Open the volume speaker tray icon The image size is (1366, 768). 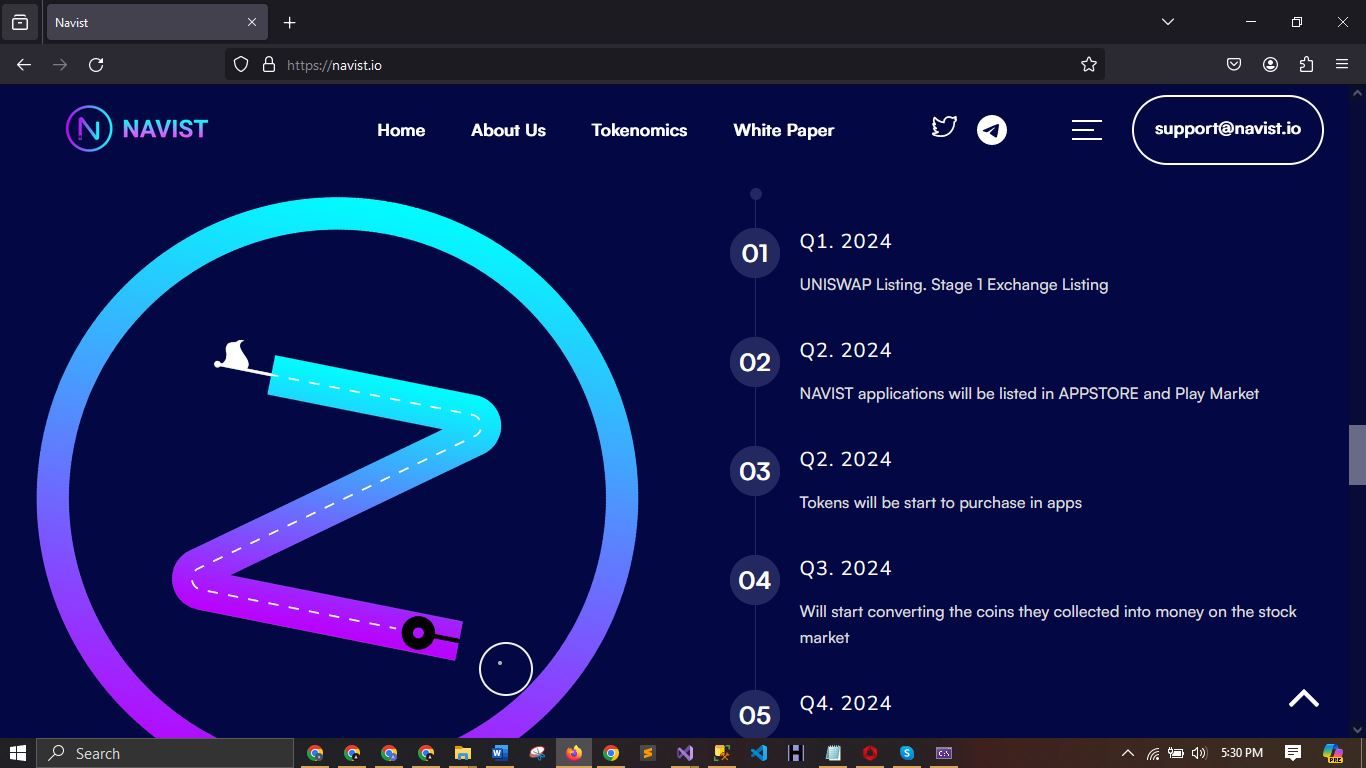1199,753
